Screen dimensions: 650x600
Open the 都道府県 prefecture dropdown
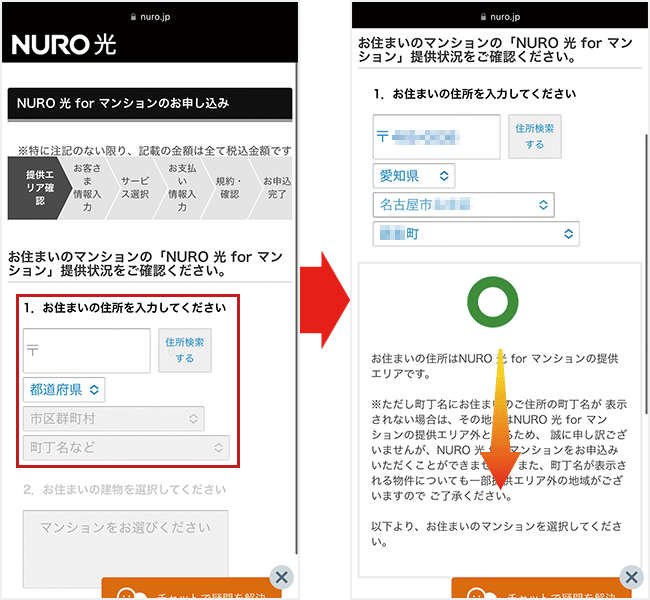(x=64, y=389)
